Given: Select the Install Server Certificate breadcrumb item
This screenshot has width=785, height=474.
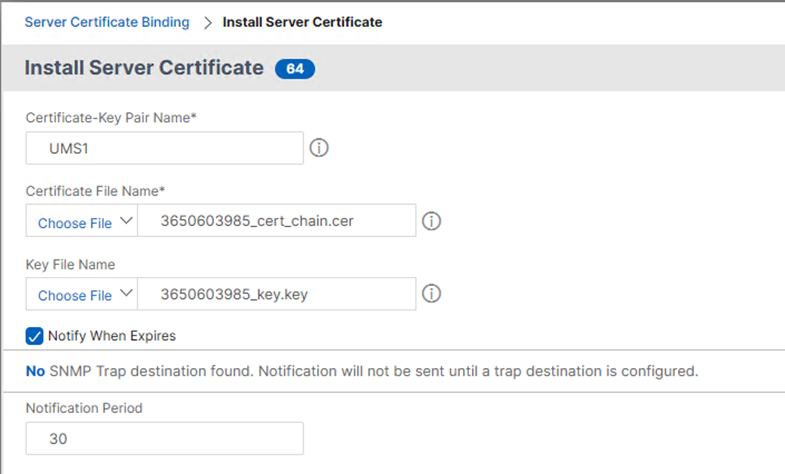Looking at the screenshot, I should click(302, 21).
